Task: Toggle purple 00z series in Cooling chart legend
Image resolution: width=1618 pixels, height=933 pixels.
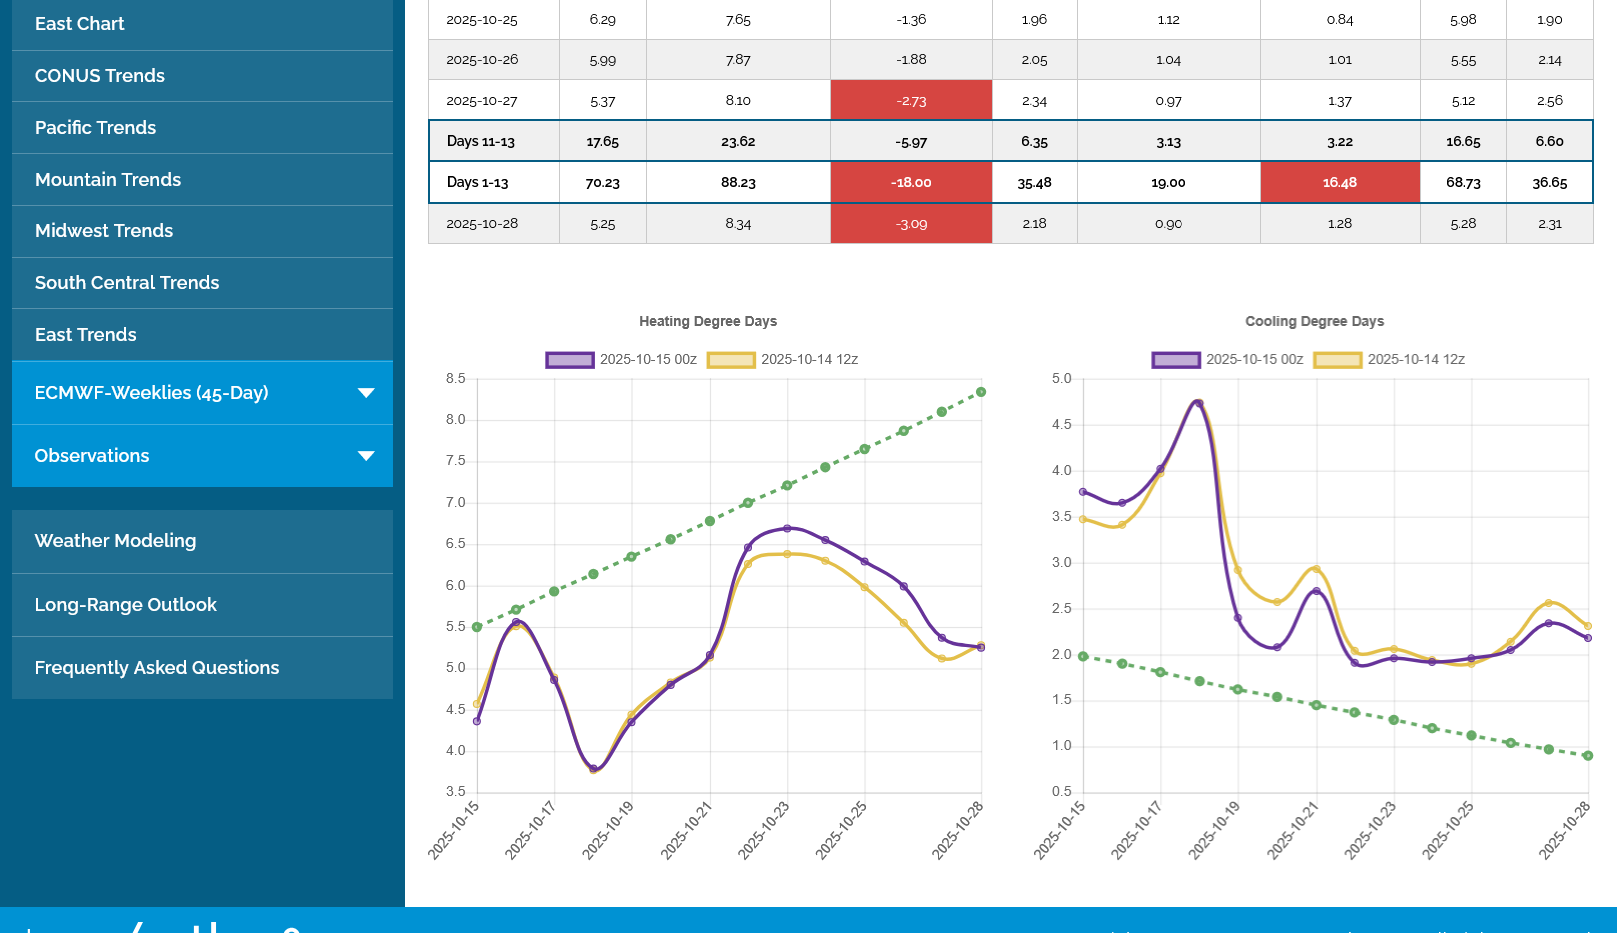Action: pyautogui.click(x=1176, y=360)
